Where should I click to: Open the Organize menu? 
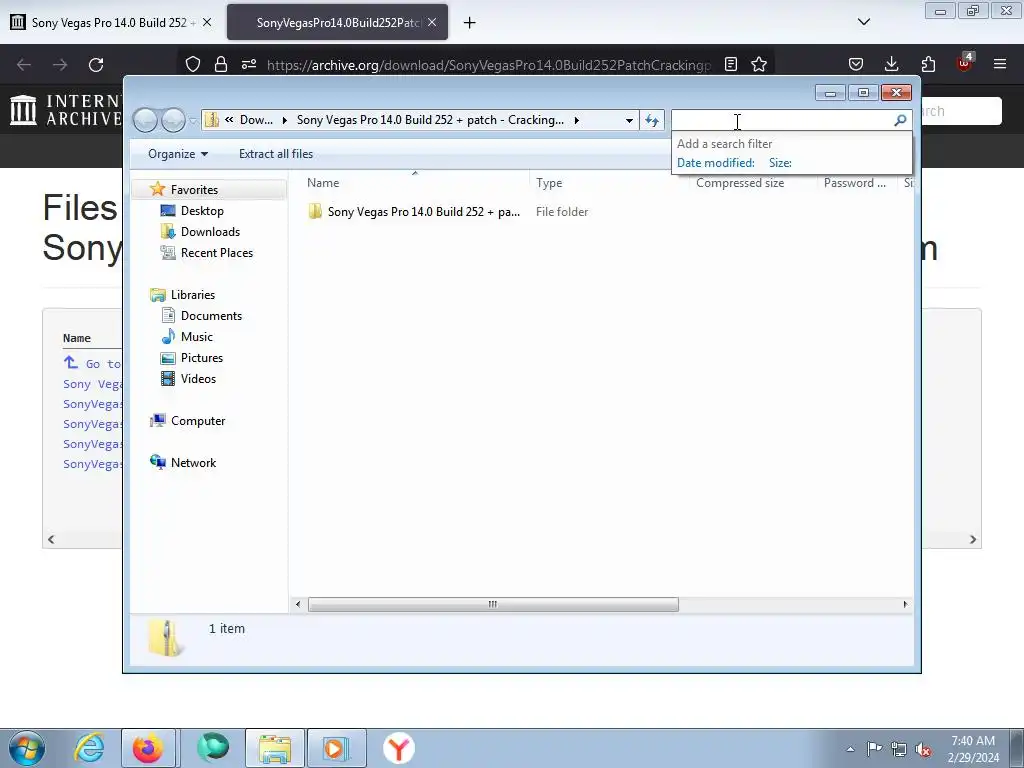pyautogui.click(x=178, y=154)
